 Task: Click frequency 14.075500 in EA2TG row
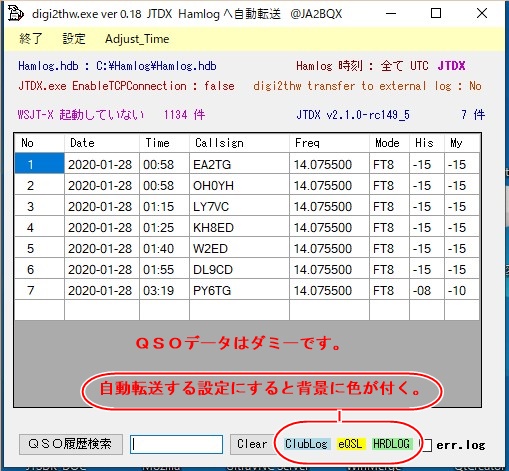(x=329, y=164)
